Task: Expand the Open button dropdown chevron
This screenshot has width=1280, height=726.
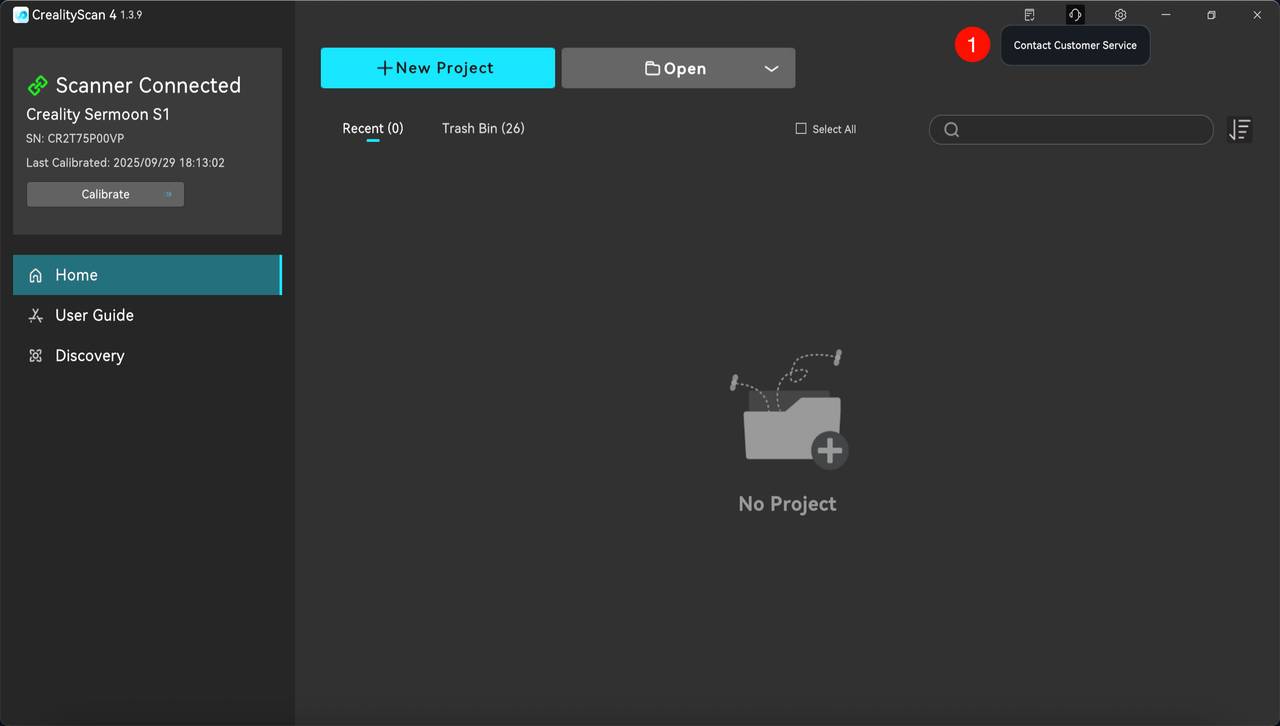Action: point(771,67)
